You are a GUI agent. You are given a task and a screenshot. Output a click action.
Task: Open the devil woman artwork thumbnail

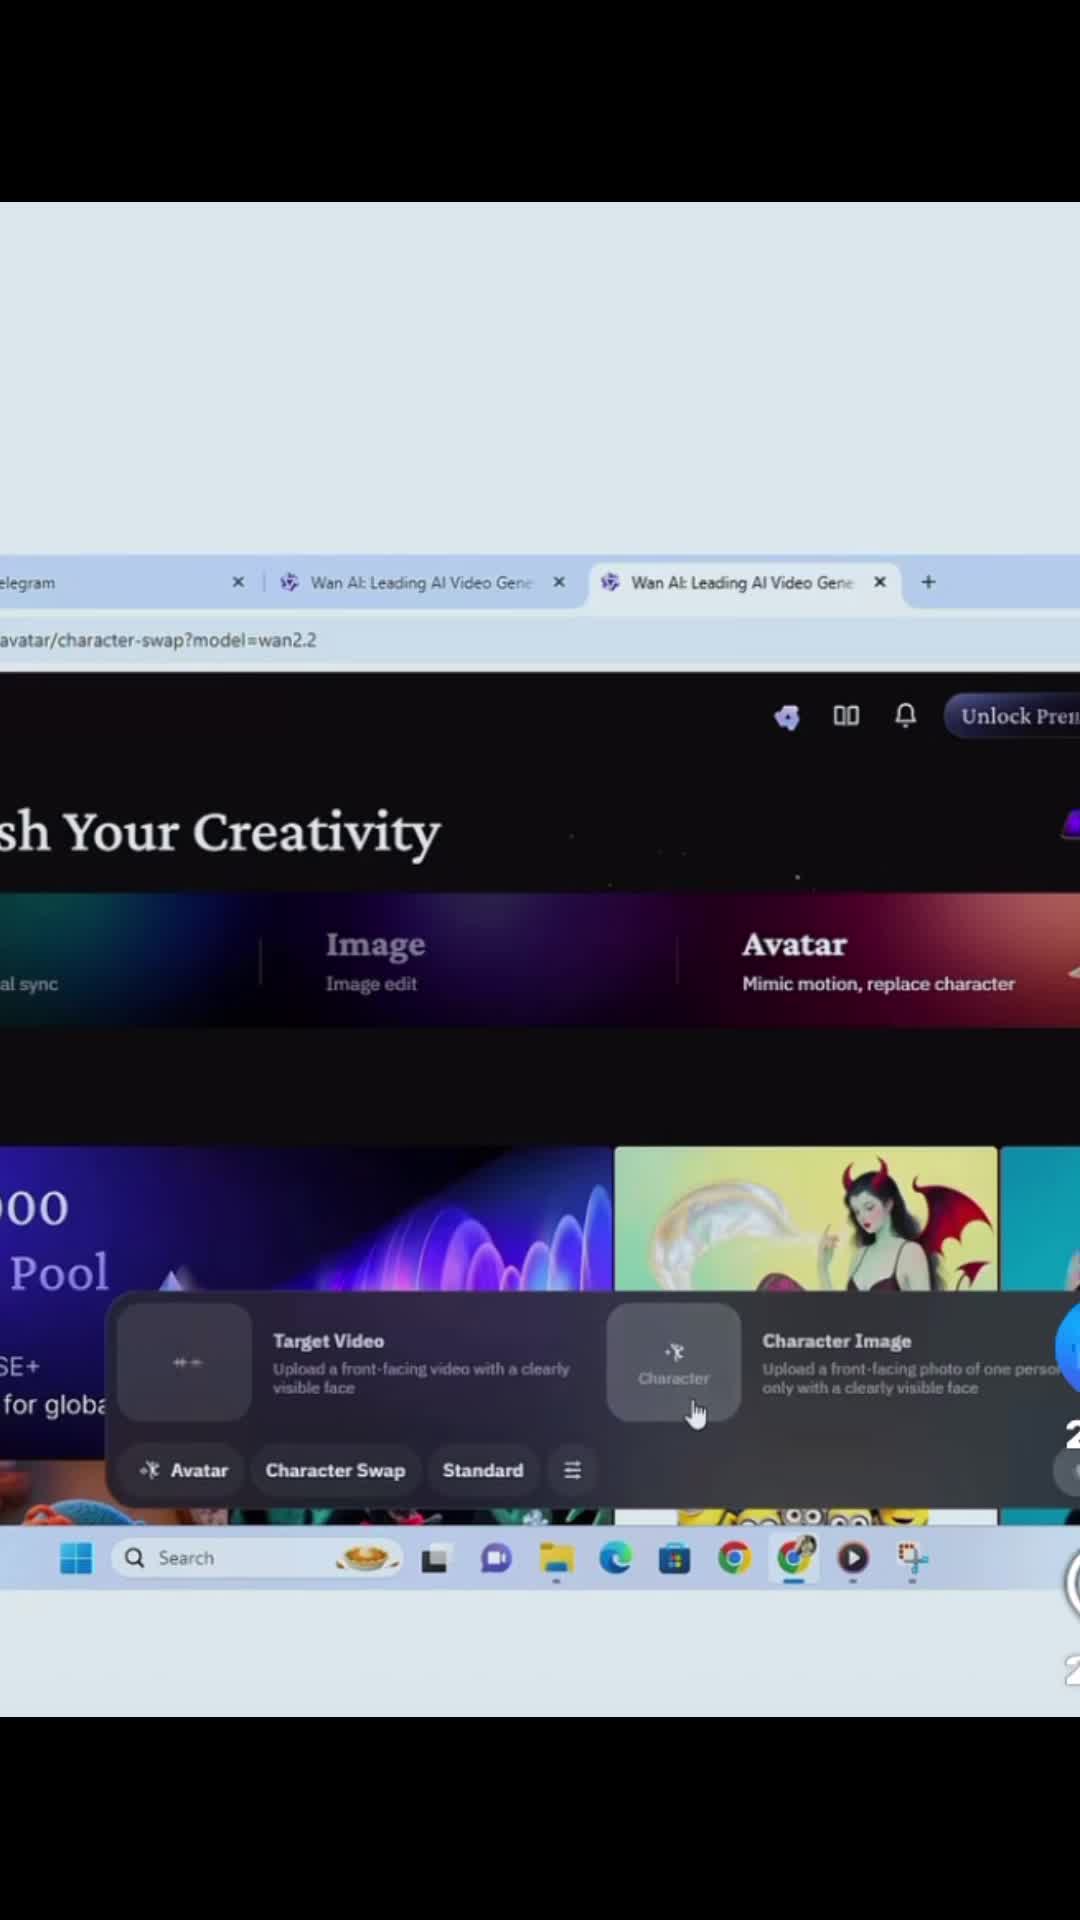[806, 1218]
